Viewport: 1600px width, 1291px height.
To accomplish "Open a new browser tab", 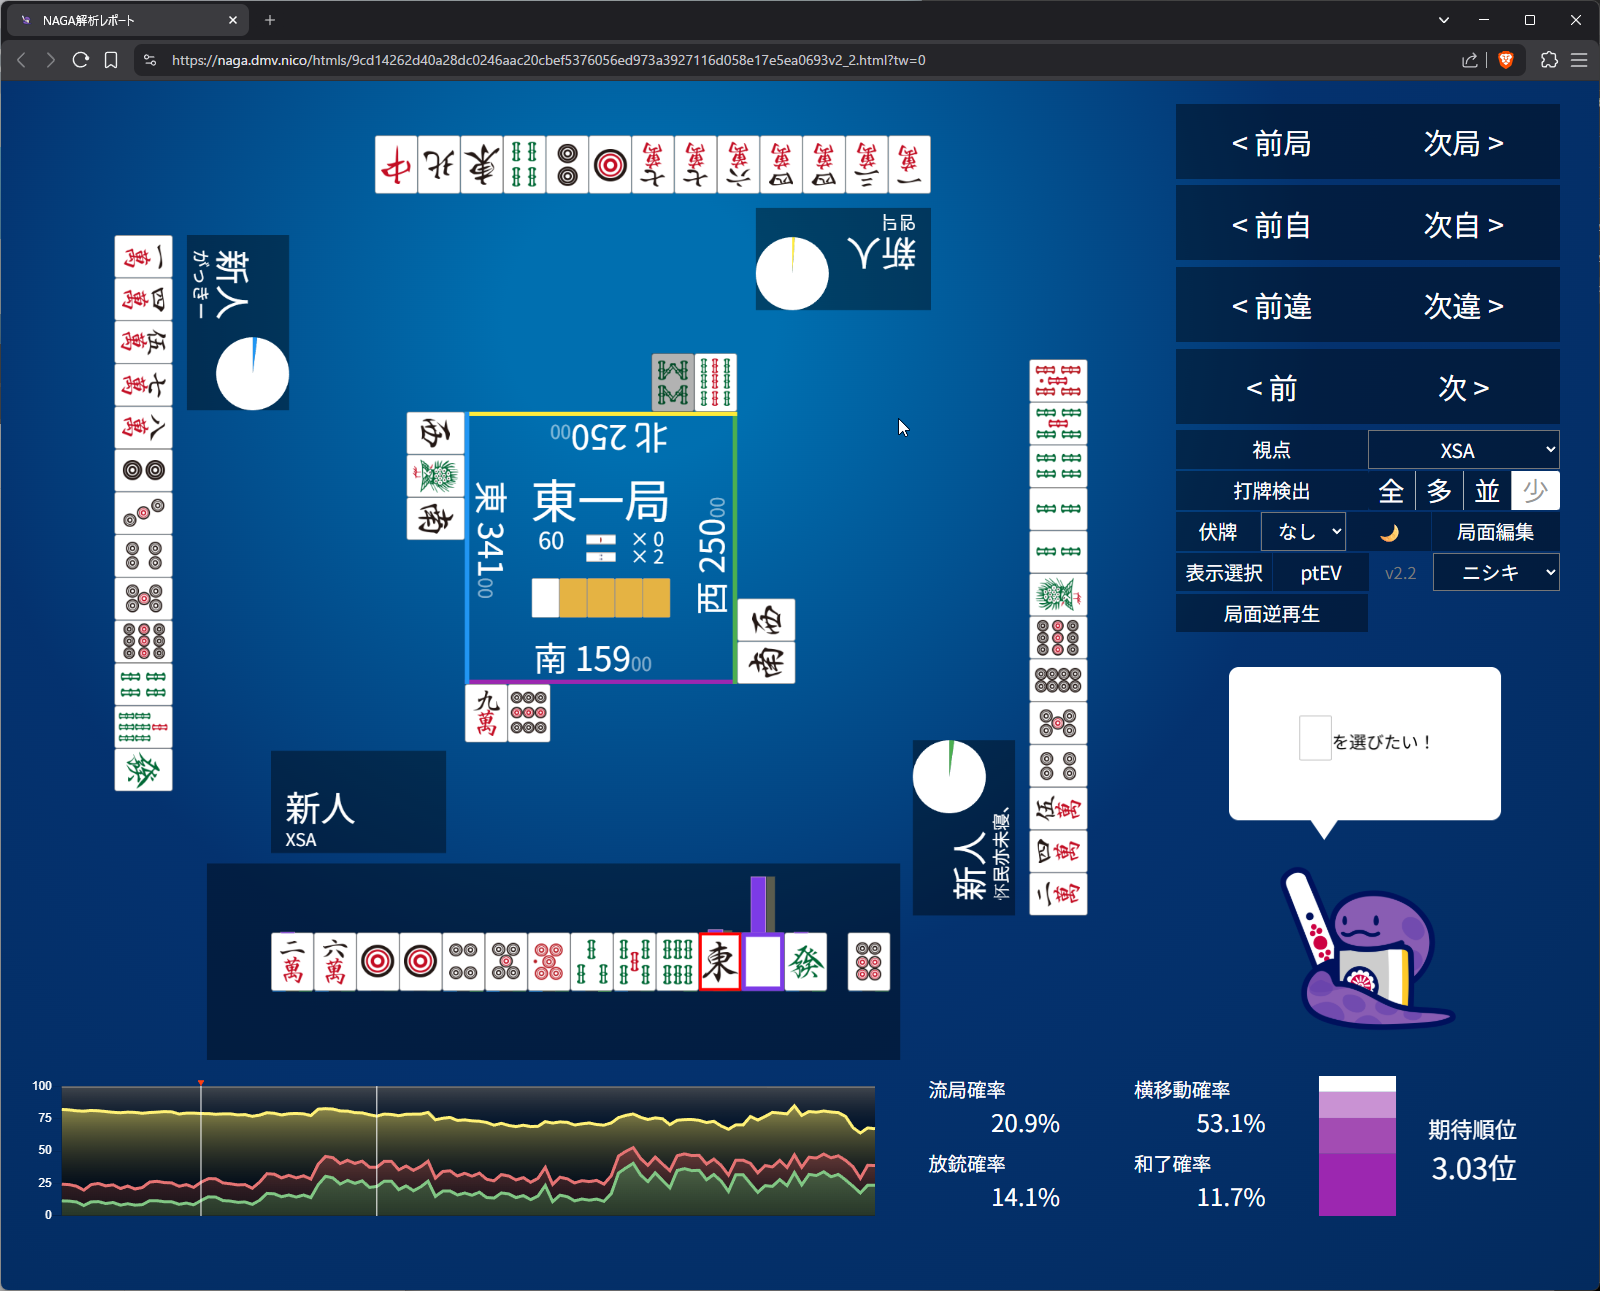I will [x=270, y=20].
